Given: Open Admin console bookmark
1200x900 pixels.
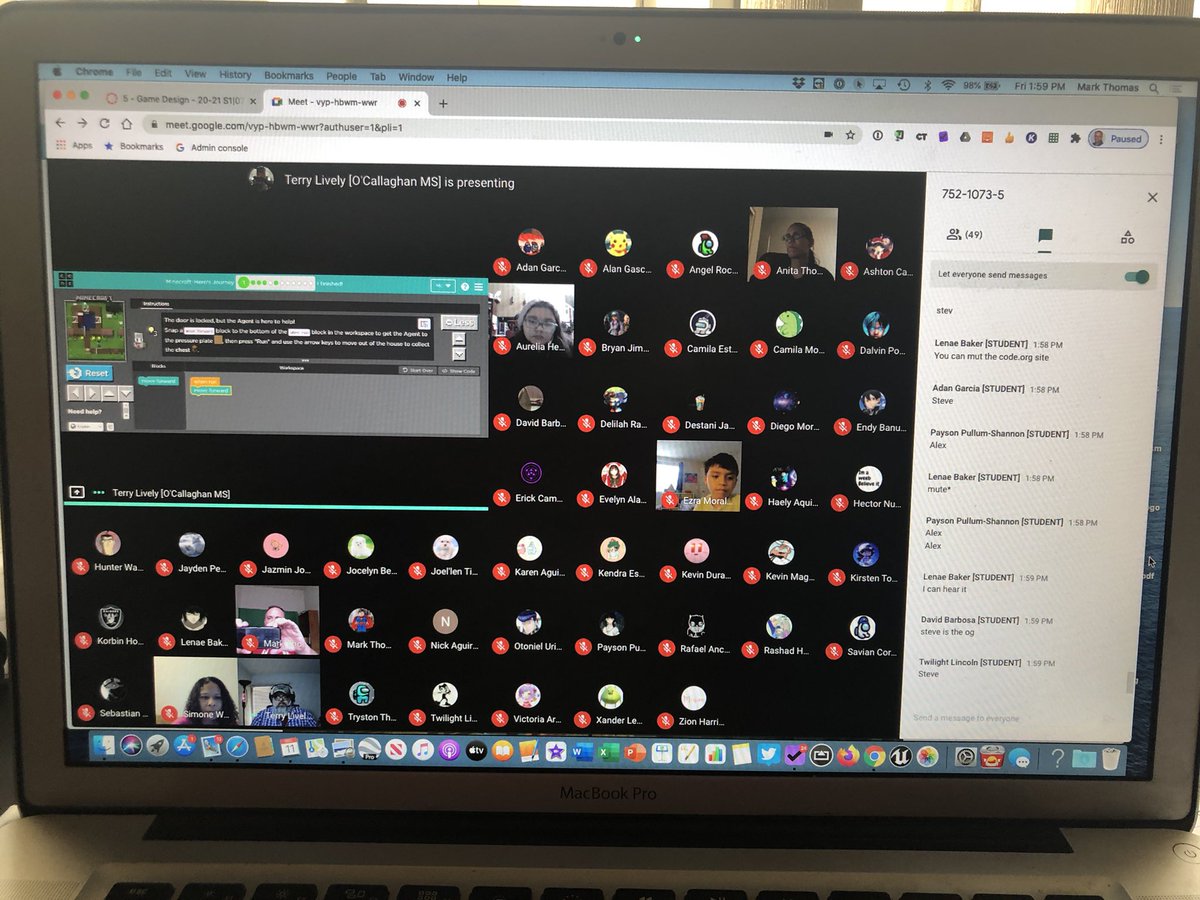Looking at the screenshot, I should click(211, 147).
